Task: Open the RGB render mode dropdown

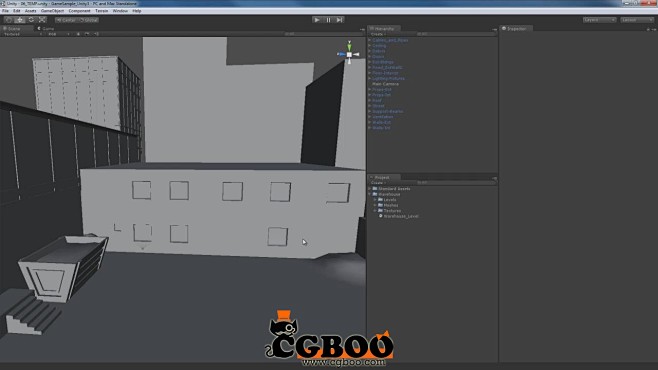Action: pyautogui.click(x=58, y=34)
